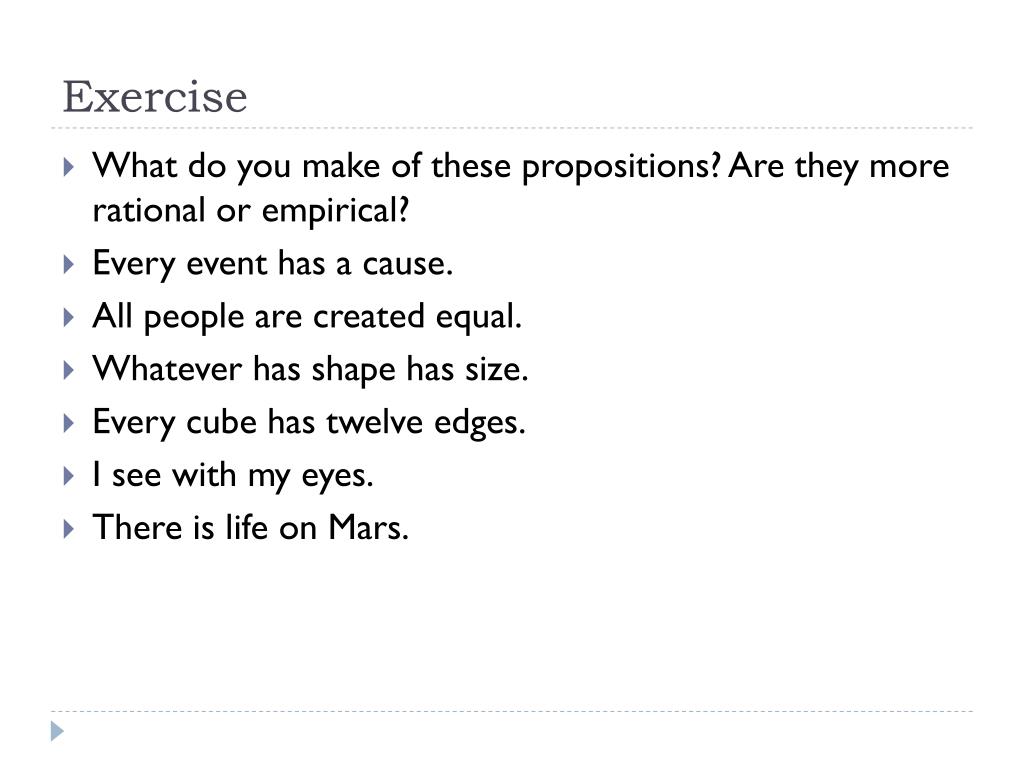This screenshot has width=1024, height=768.
Task: Click the word 'propositions?' in the first bullet
Action: tap(620, 167)
